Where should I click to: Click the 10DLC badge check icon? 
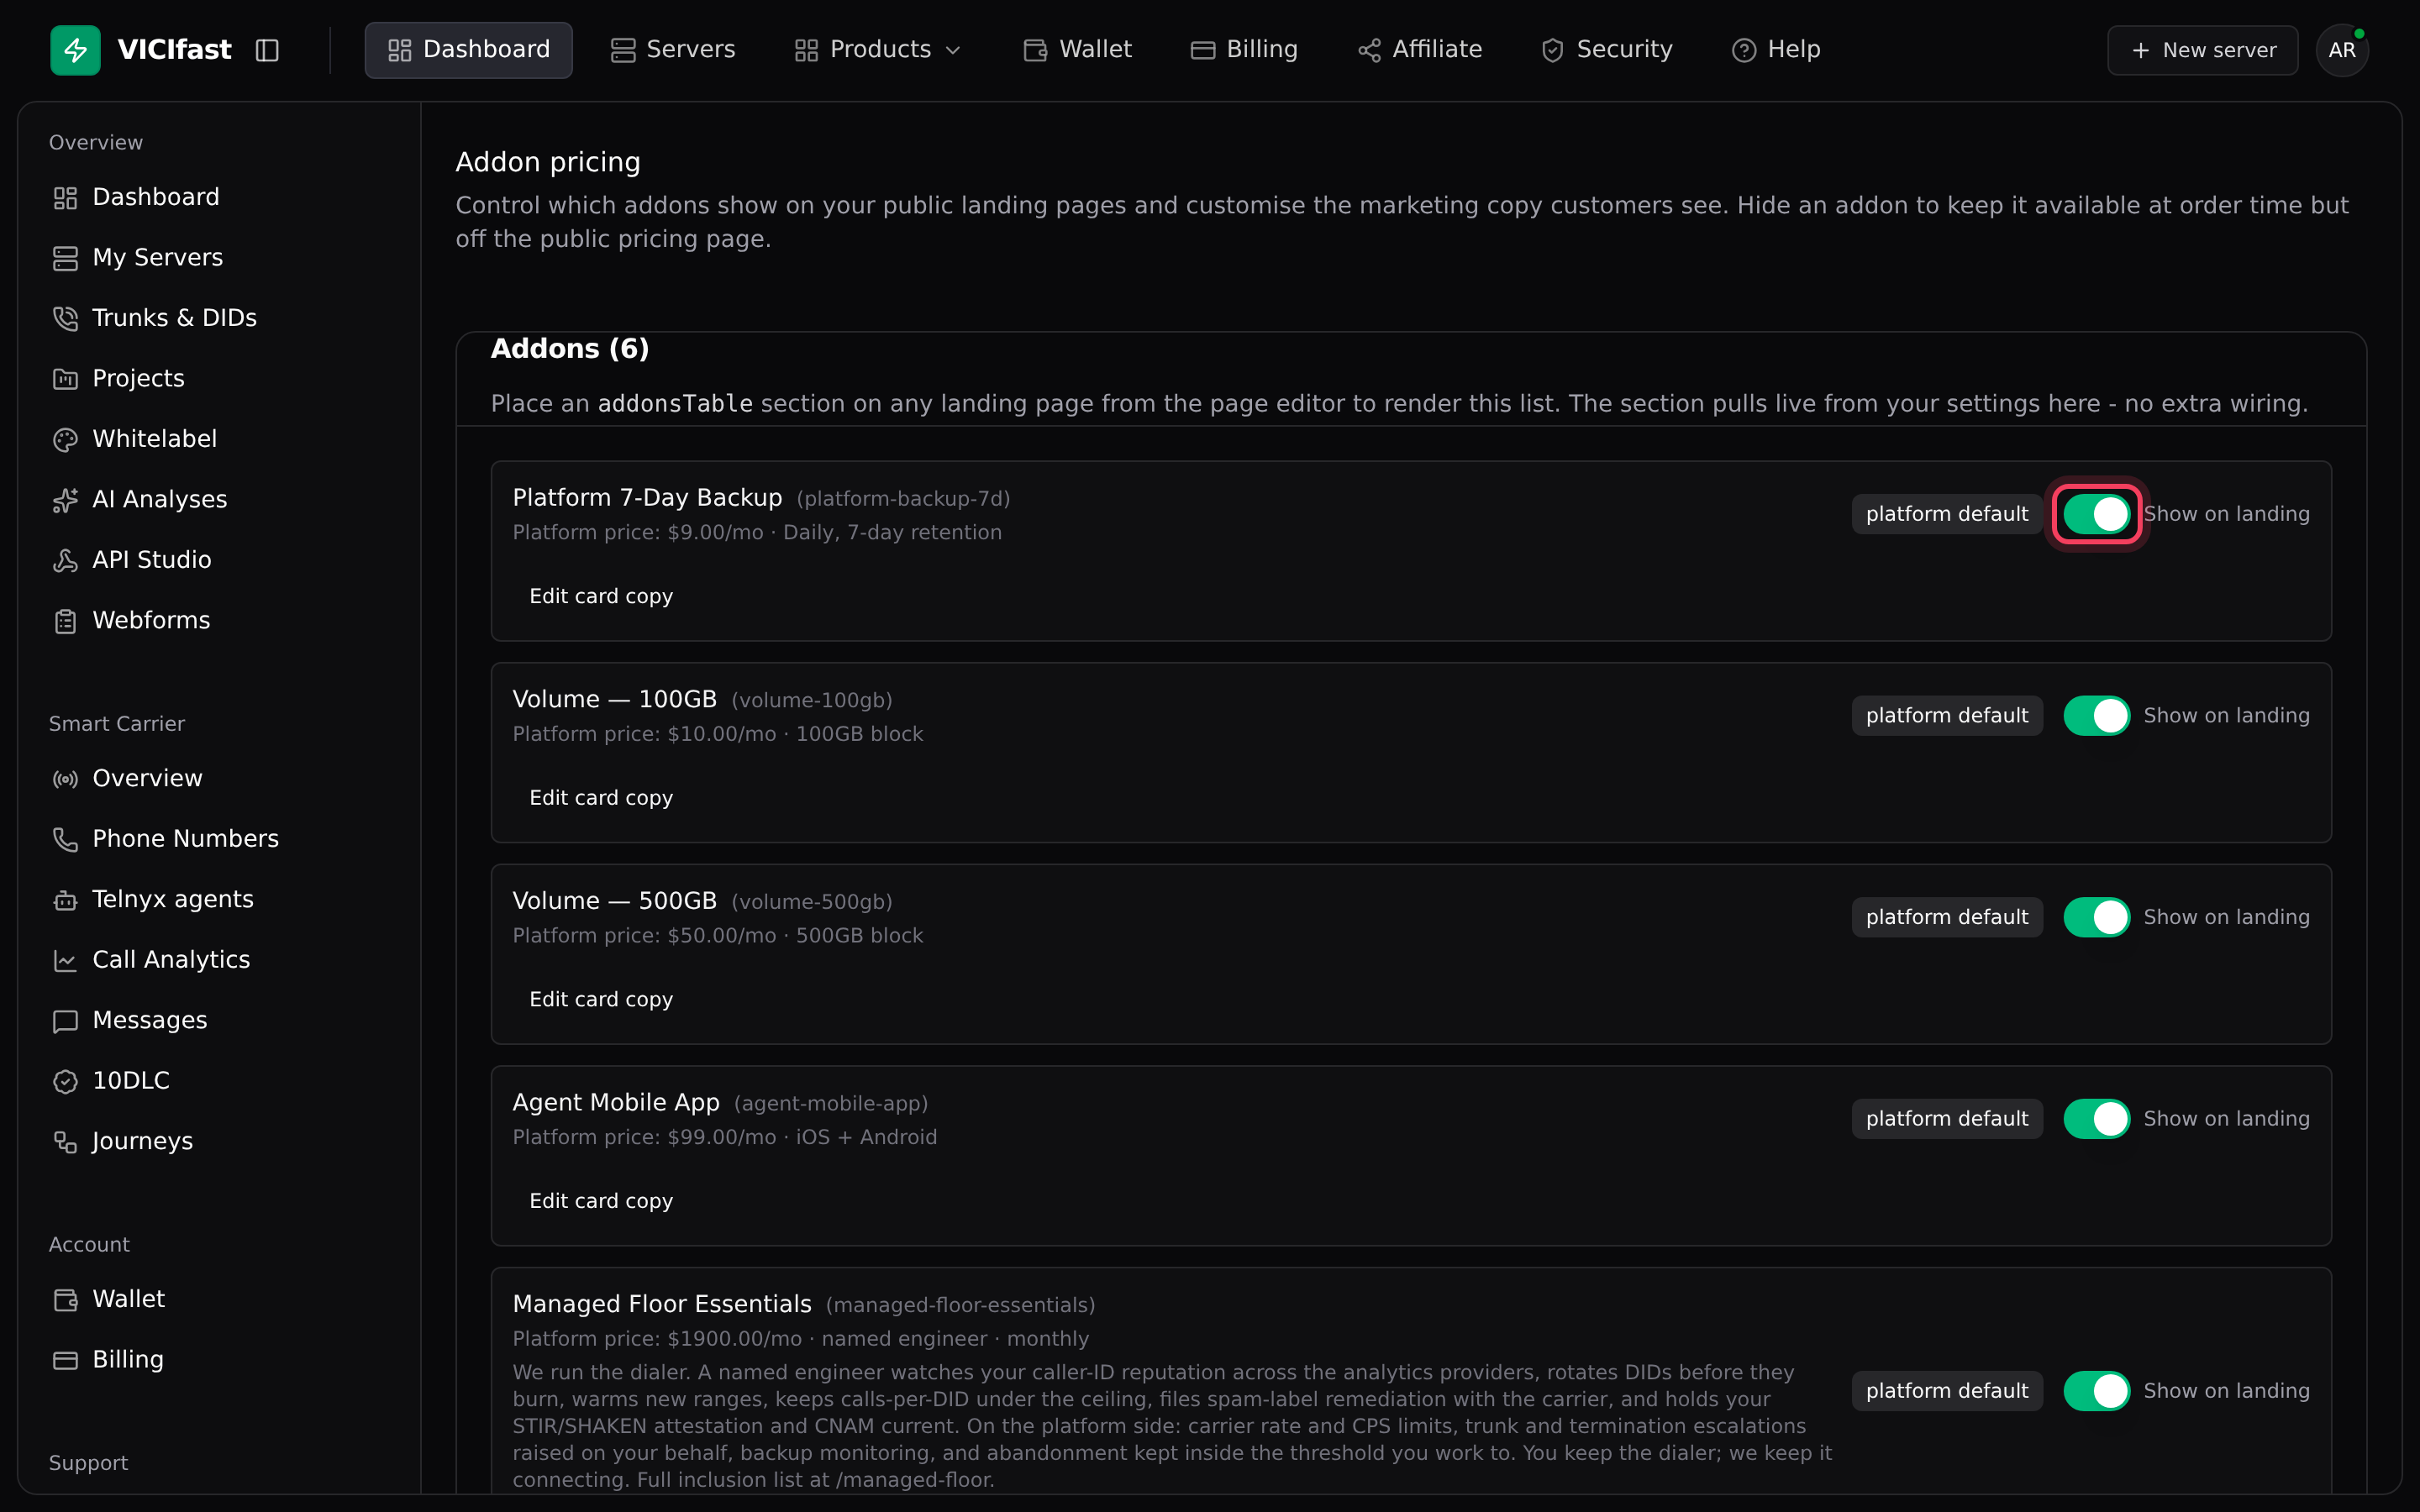click(x=65, y=1081)
